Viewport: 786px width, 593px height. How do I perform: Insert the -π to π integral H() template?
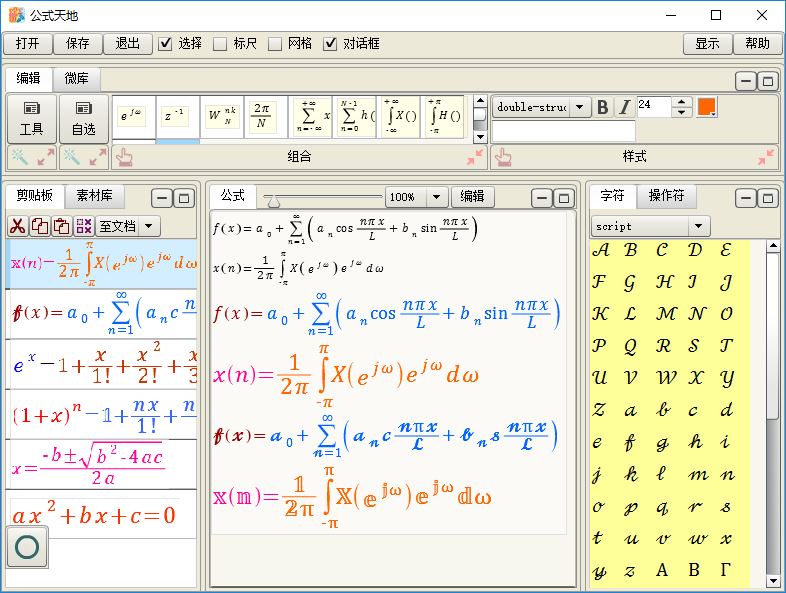(444, 116)
